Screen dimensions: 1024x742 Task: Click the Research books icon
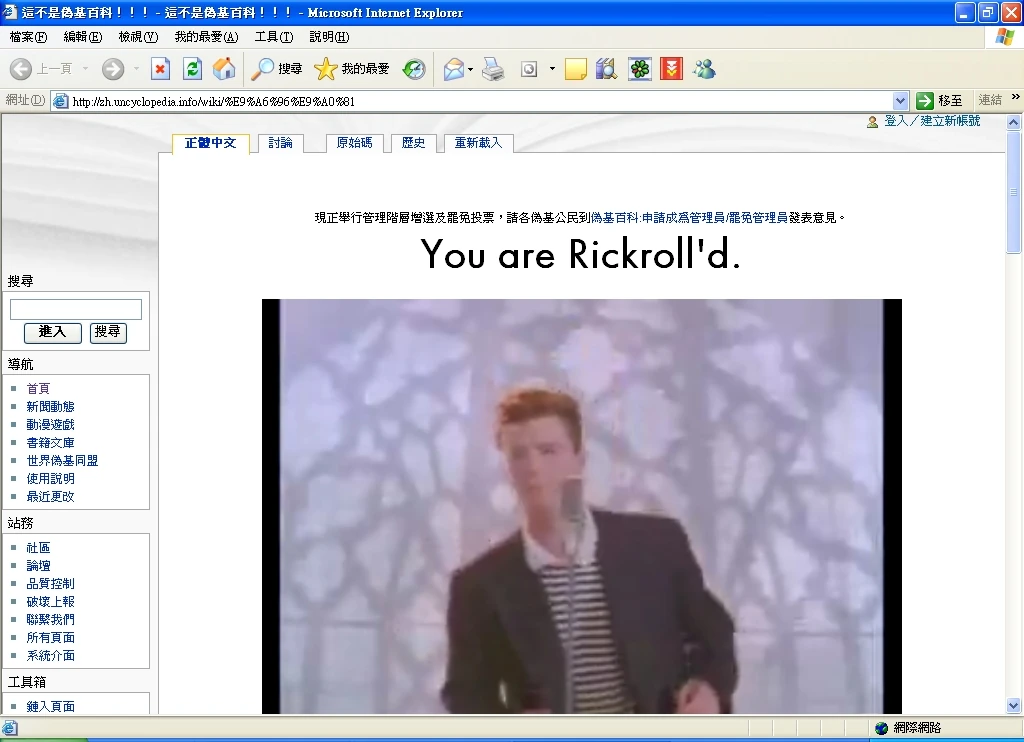pos(607,69)
